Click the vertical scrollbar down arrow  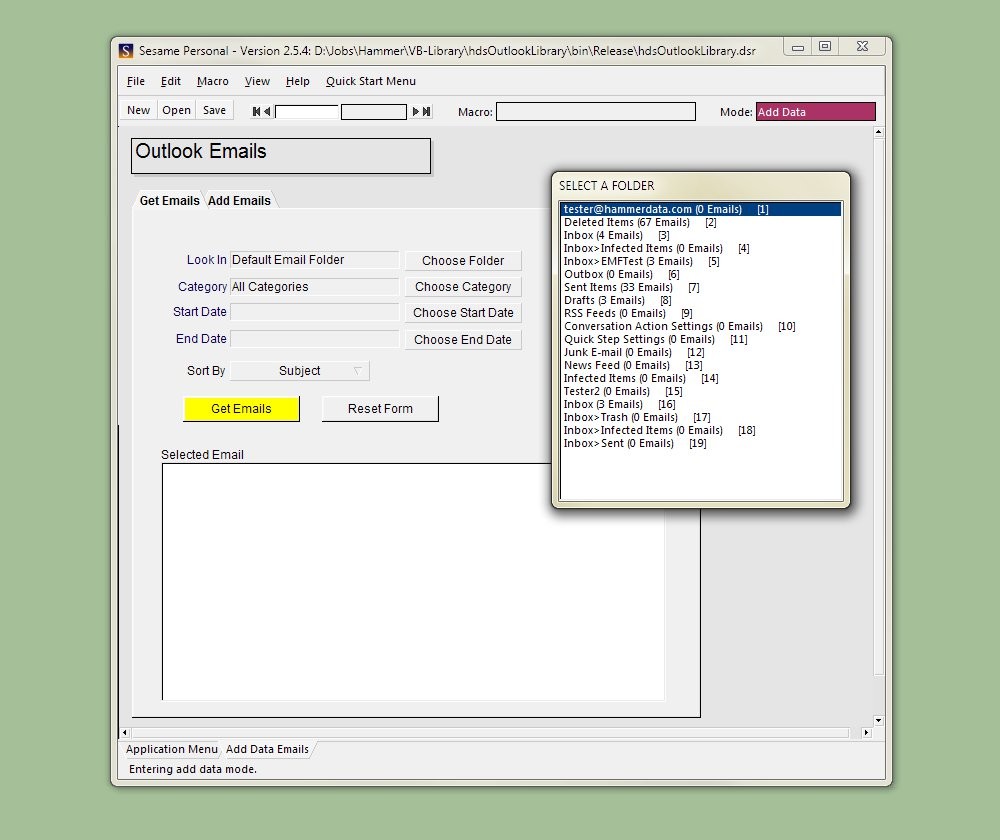[x=878, y=721]
